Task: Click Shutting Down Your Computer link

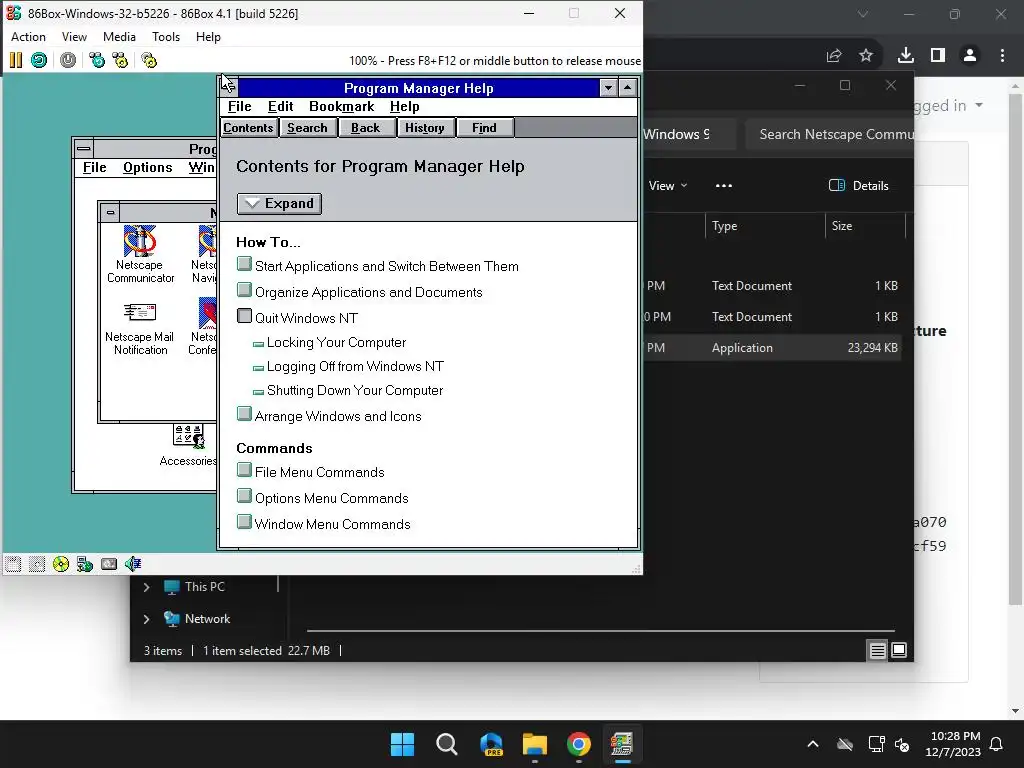Action: [x=355, y=390]
